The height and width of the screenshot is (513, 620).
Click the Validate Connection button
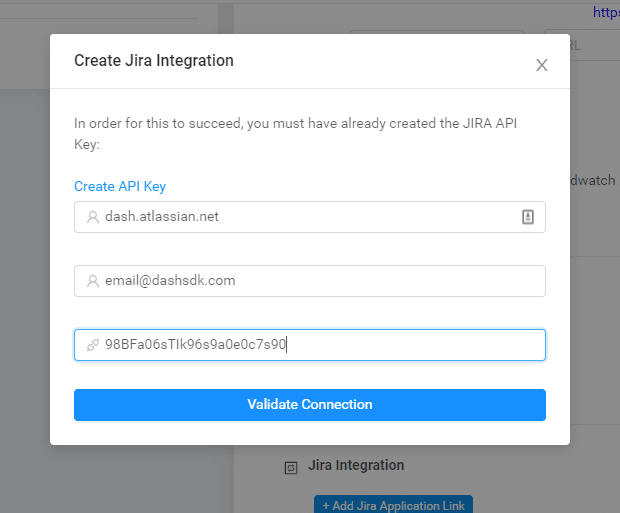(x=310, y=405)
